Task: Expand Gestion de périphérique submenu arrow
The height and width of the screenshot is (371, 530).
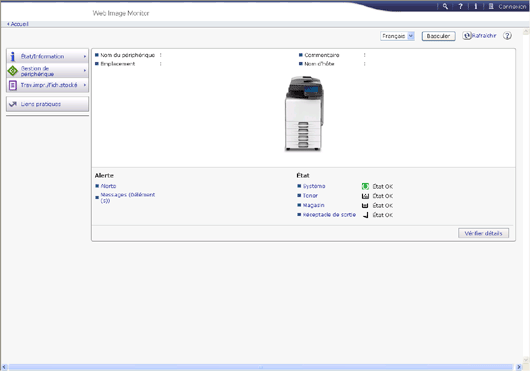Action: 85,71
